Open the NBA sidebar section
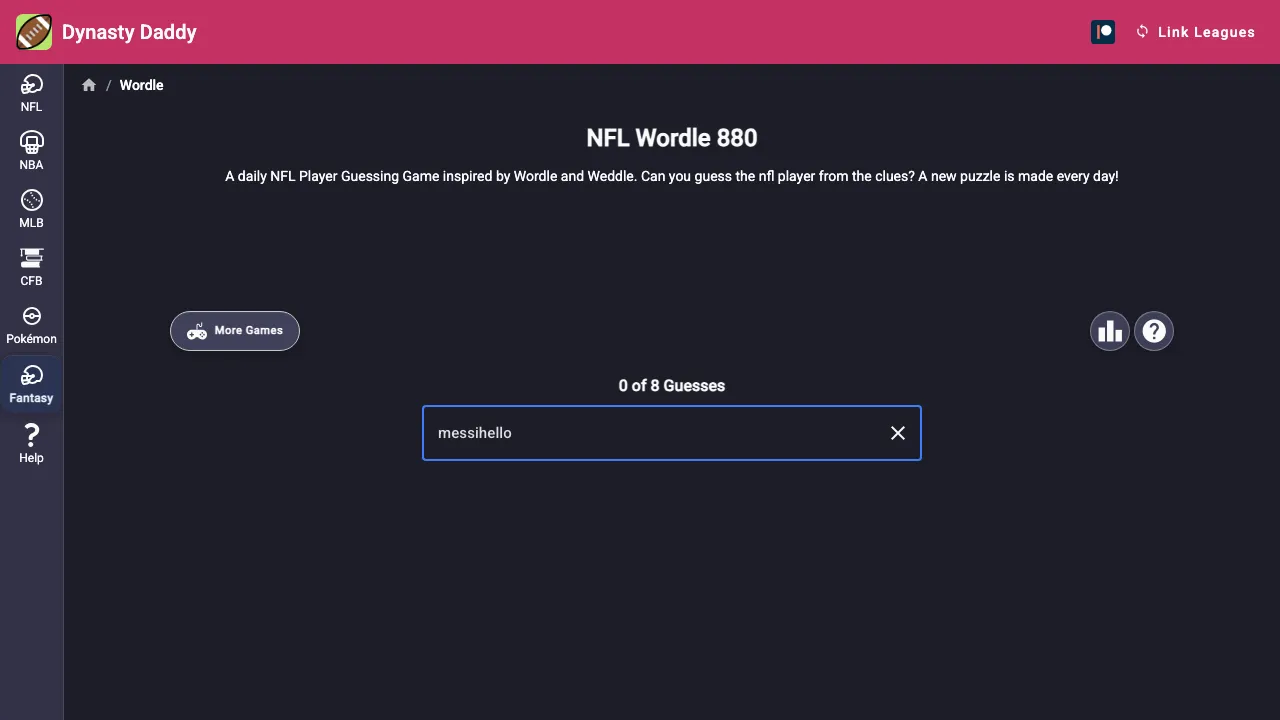The height and width of the screenshot is (720, 1280). coord(31,151)
